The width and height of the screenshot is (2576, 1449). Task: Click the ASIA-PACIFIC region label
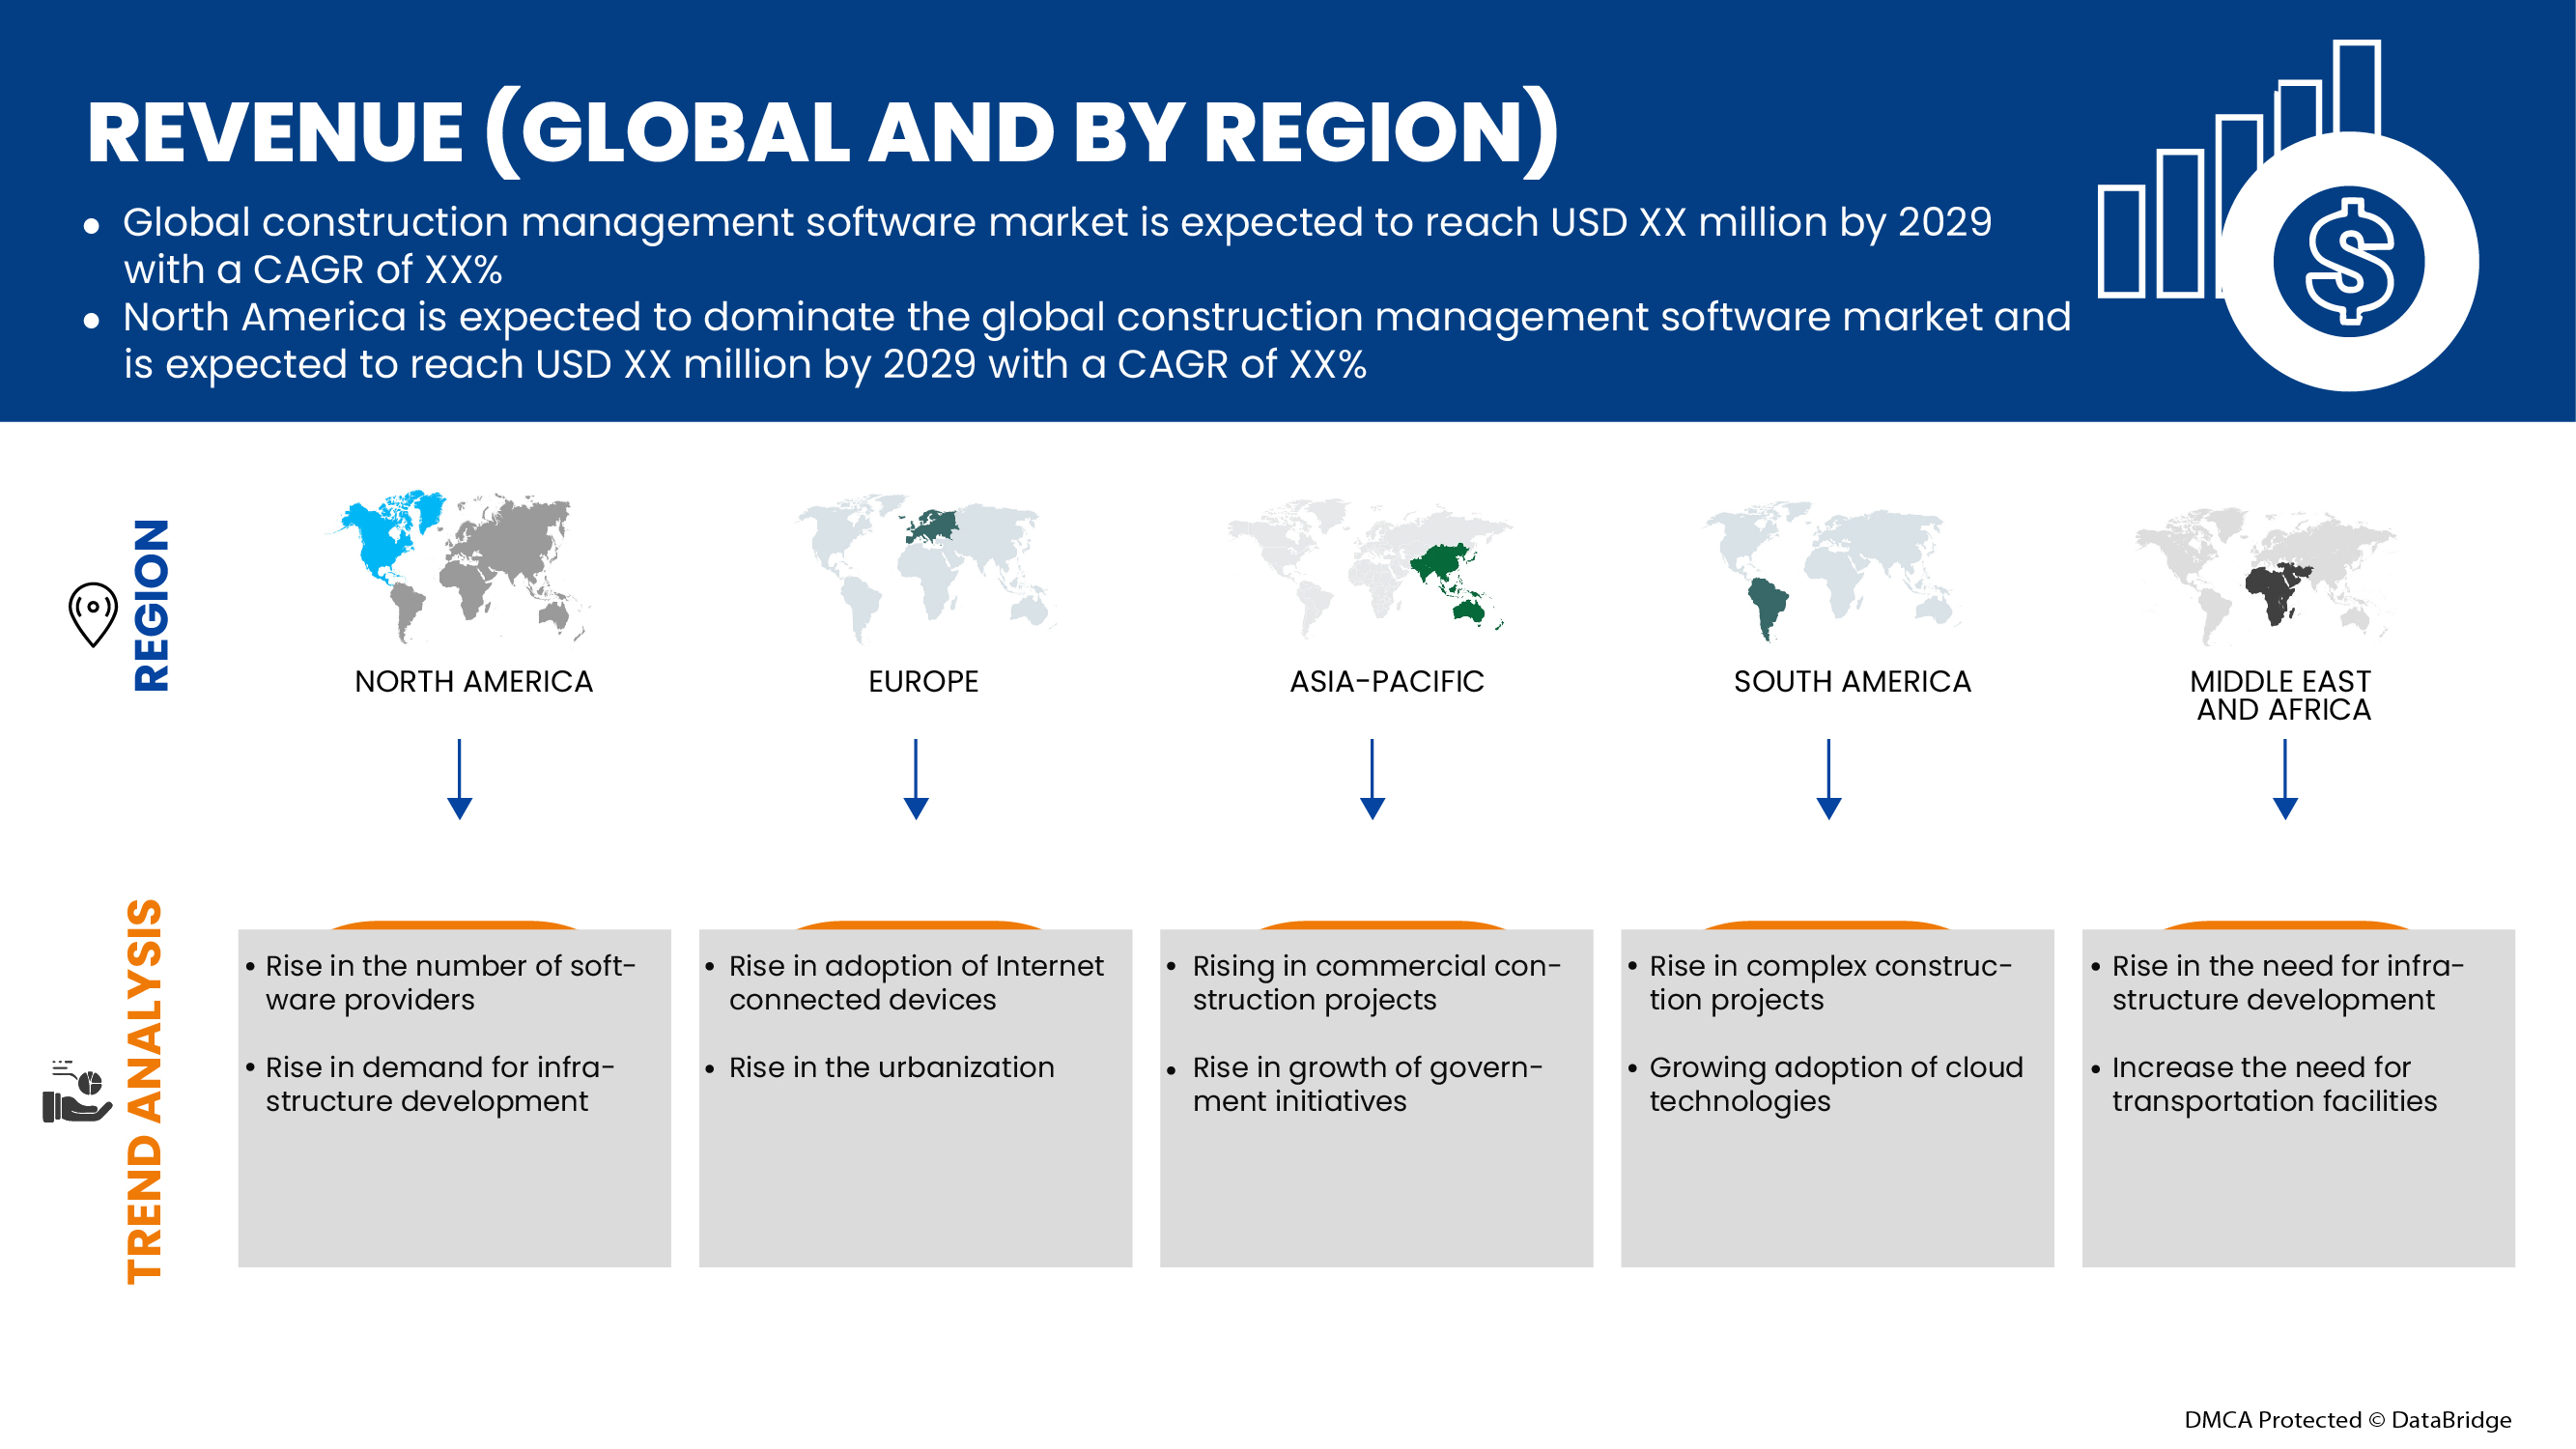[x=1386, y=681]
